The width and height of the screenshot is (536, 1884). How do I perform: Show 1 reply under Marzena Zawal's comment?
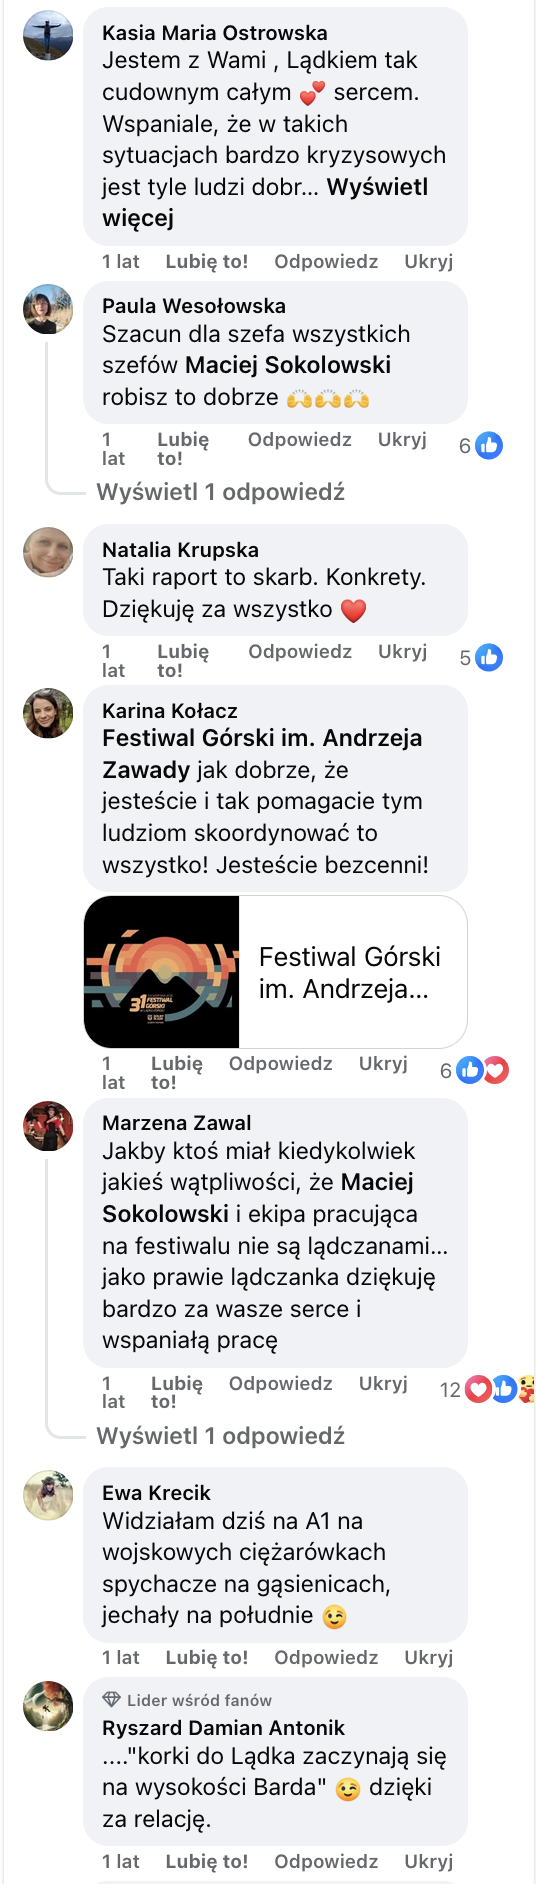221,1436
